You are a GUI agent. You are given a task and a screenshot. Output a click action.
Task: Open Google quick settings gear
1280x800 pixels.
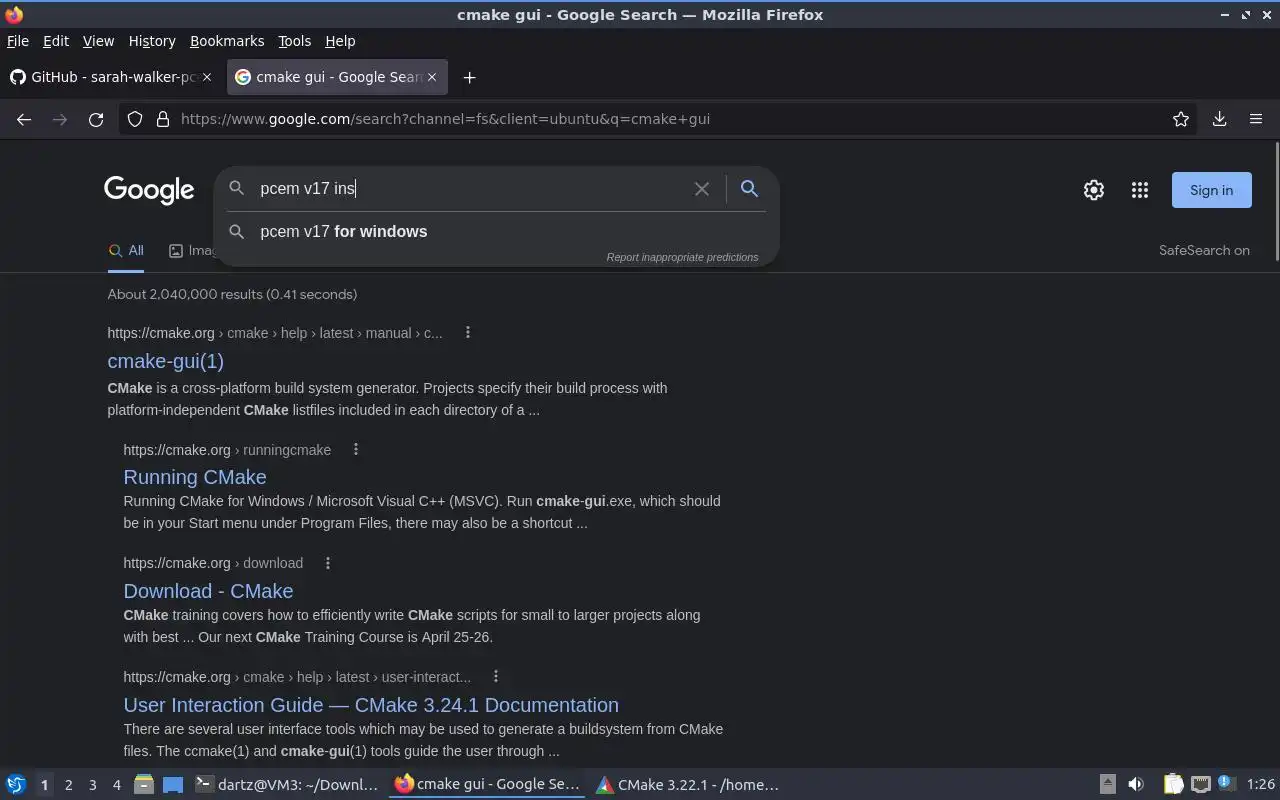point(1094,190)
